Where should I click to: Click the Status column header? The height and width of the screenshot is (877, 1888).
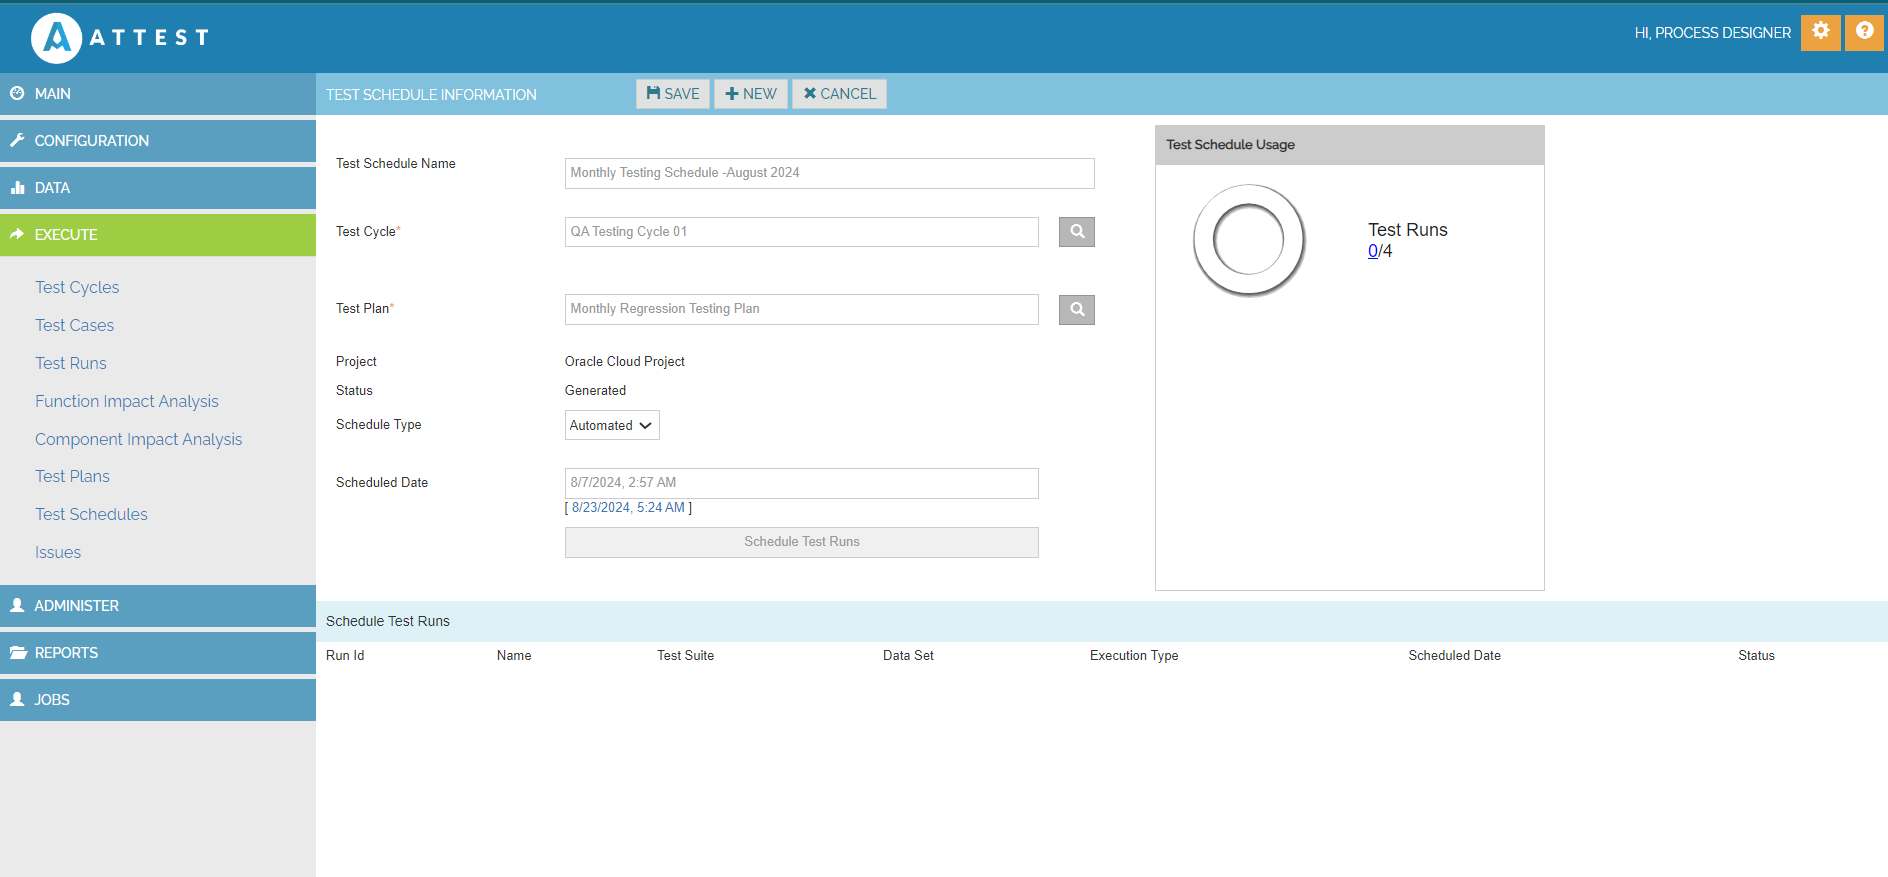click(1756, 656)
